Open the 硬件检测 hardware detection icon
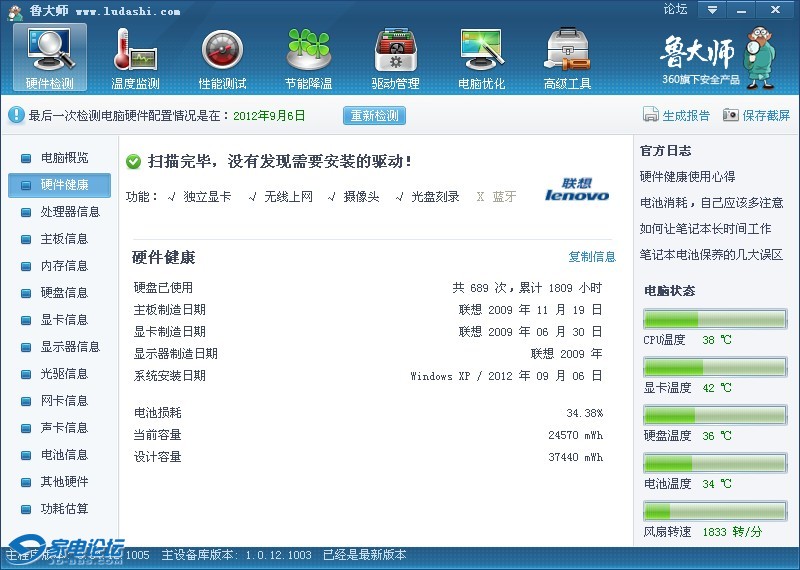 (50, 50)
